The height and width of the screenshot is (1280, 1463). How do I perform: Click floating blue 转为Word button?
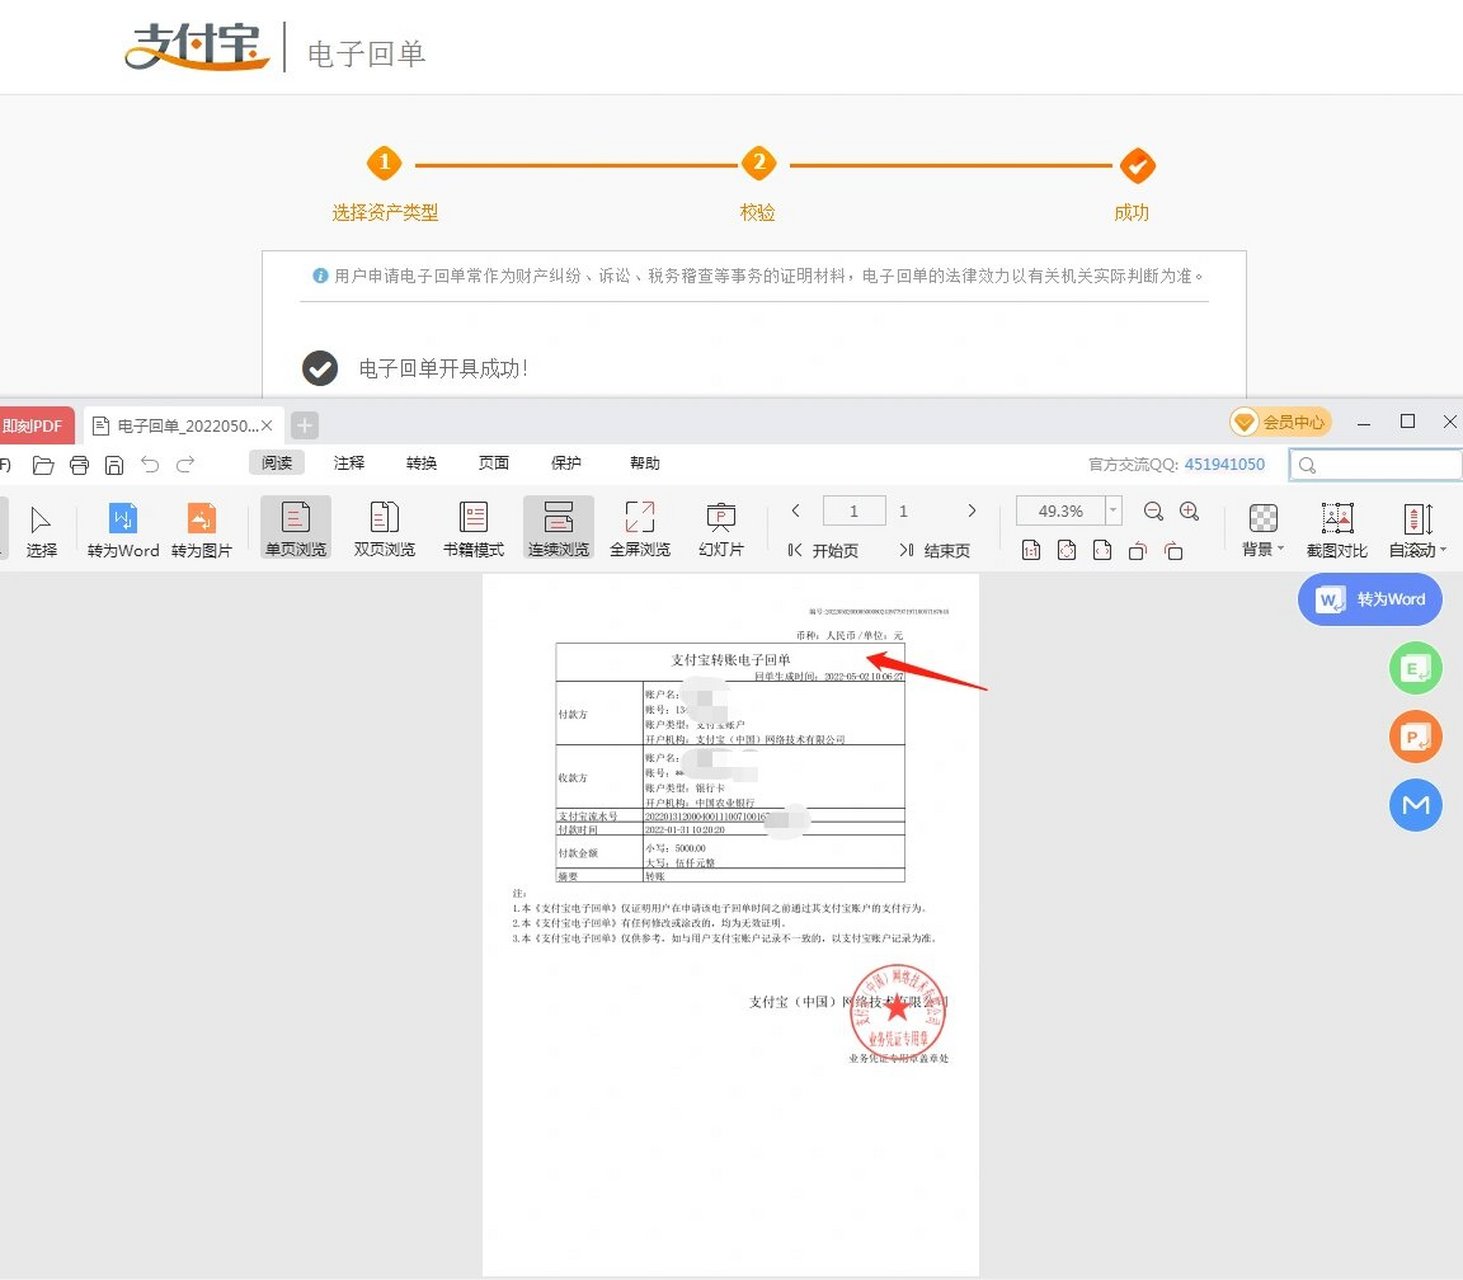coord(1370,600)
